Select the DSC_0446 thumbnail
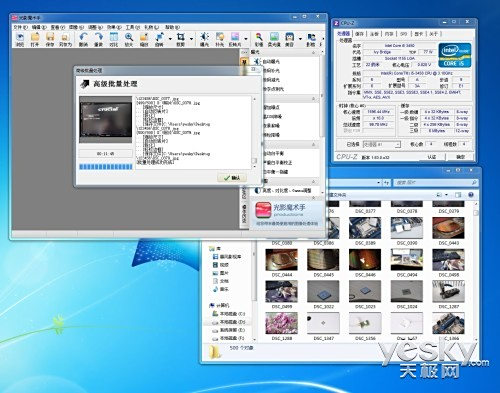Viewport: 500px width, 393px height. click(x=365, y=260)
